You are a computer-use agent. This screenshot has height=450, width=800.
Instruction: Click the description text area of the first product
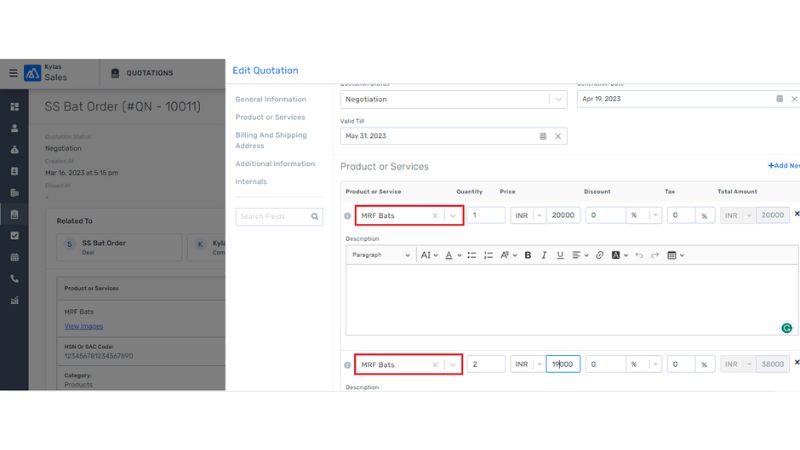click(571, 299)
